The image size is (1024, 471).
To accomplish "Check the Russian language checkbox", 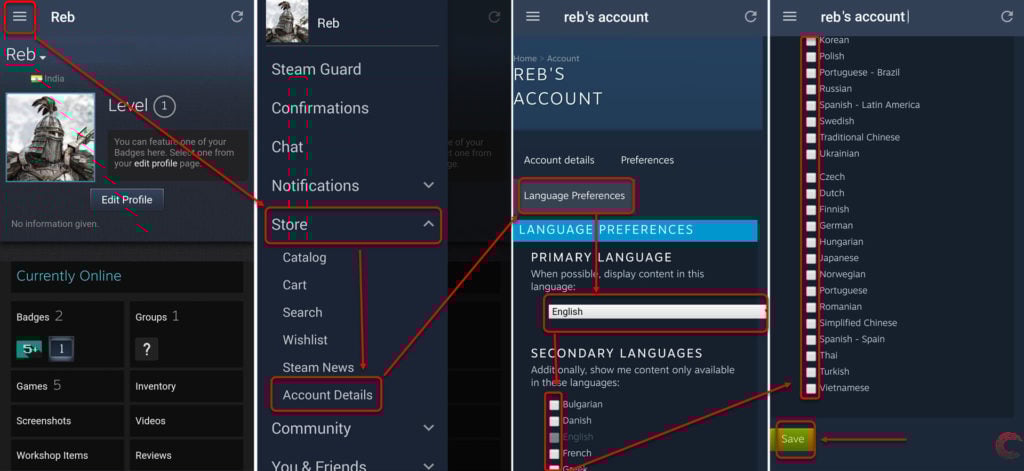I will (x=810, y=89).
